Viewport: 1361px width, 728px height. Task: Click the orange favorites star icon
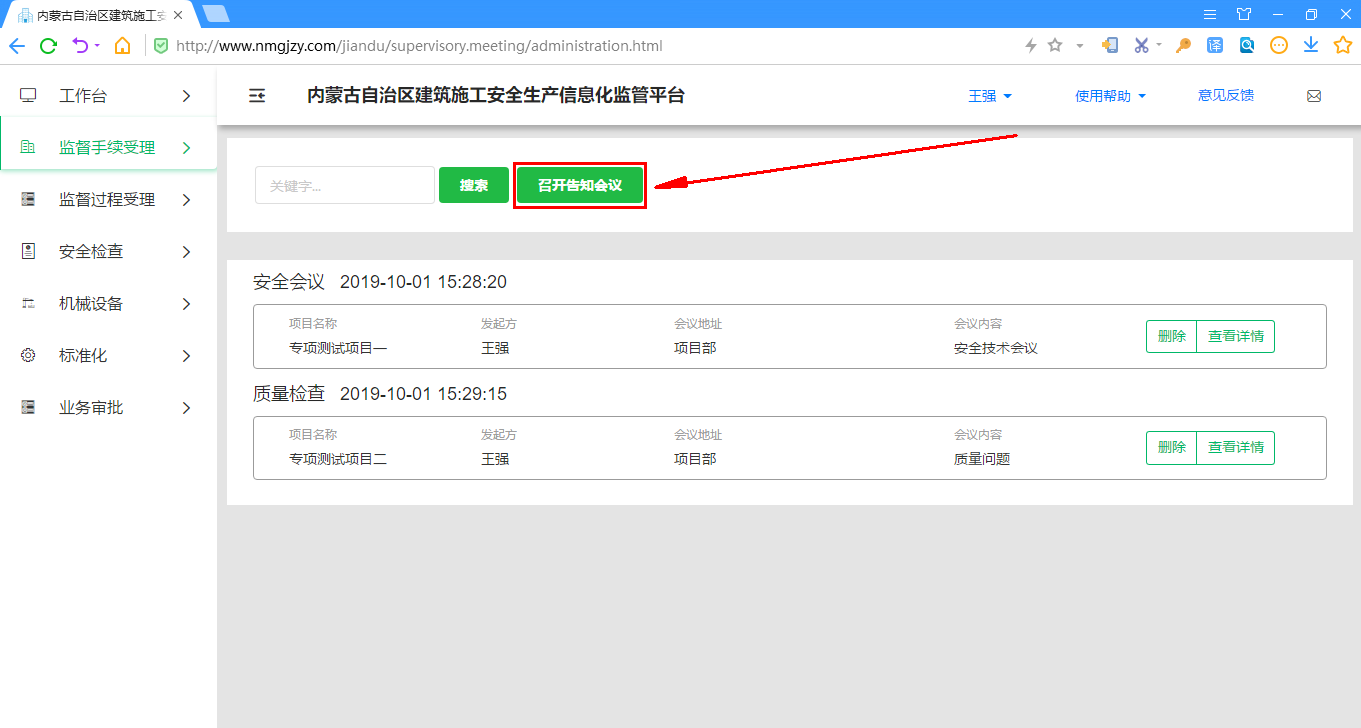click(1343, 46)
